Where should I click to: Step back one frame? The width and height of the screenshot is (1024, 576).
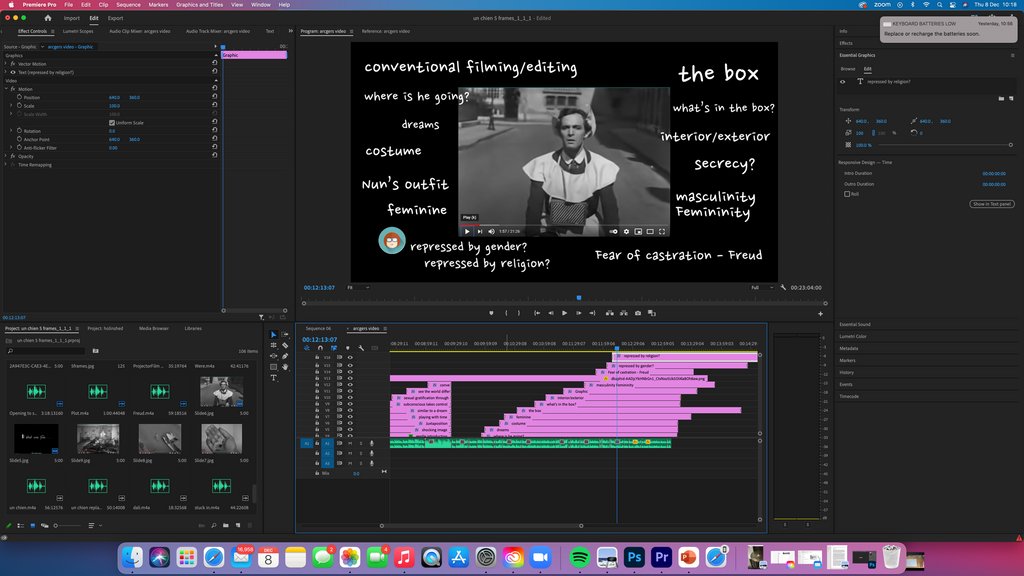coord(551,313)
